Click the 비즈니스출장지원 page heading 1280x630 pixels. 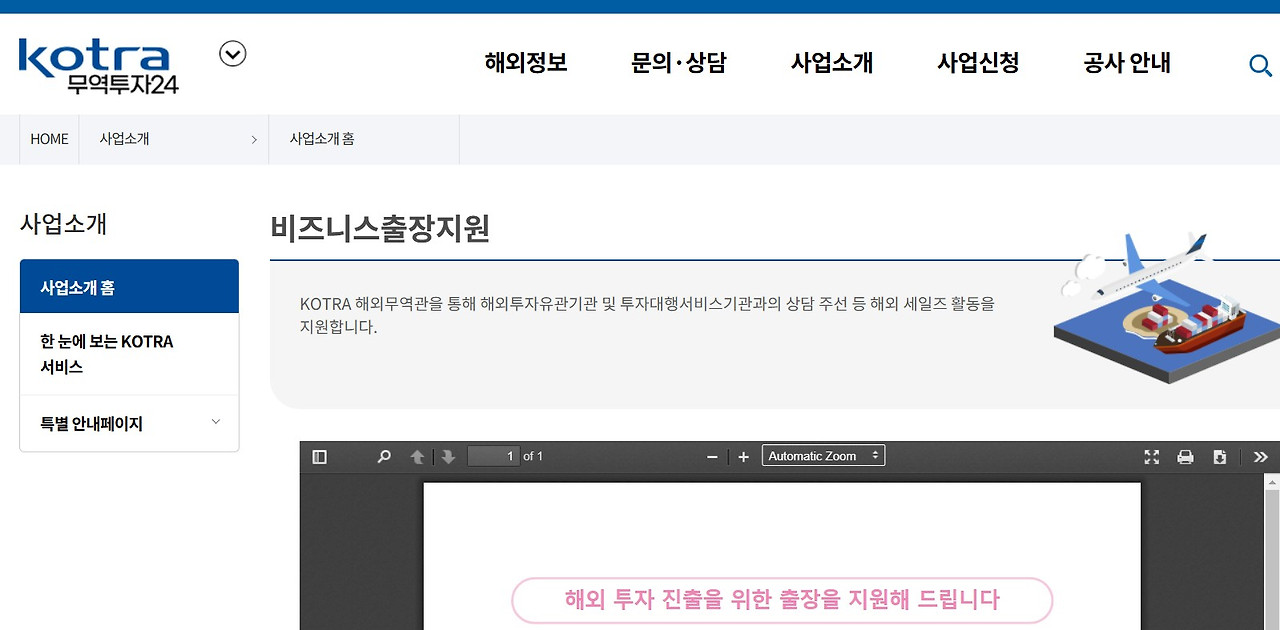[380, 228]
